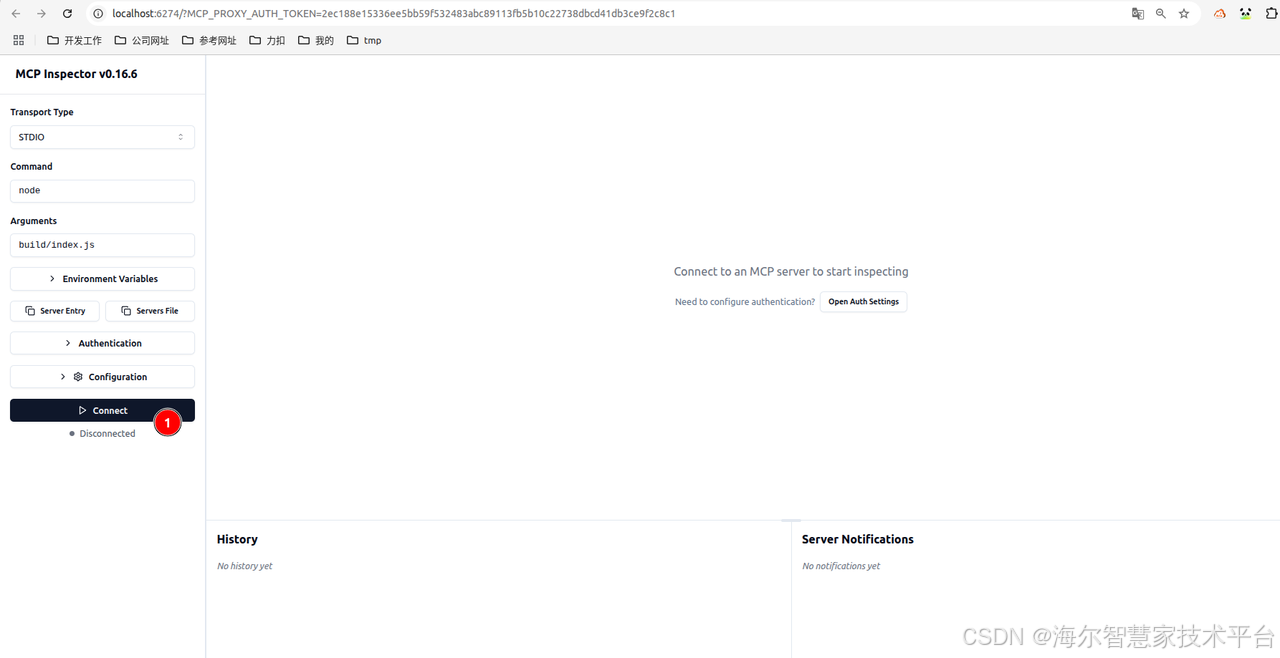
Task: Select the localhost URL in the address bar
Action: point(394,14)
